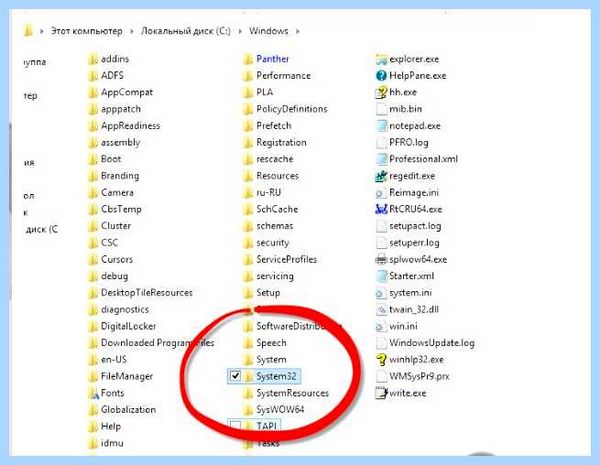Viewport: 600px width, 465px height.
Task: Click the System32 folder icon
Action: pyautogui.click(x=248, y=376)
